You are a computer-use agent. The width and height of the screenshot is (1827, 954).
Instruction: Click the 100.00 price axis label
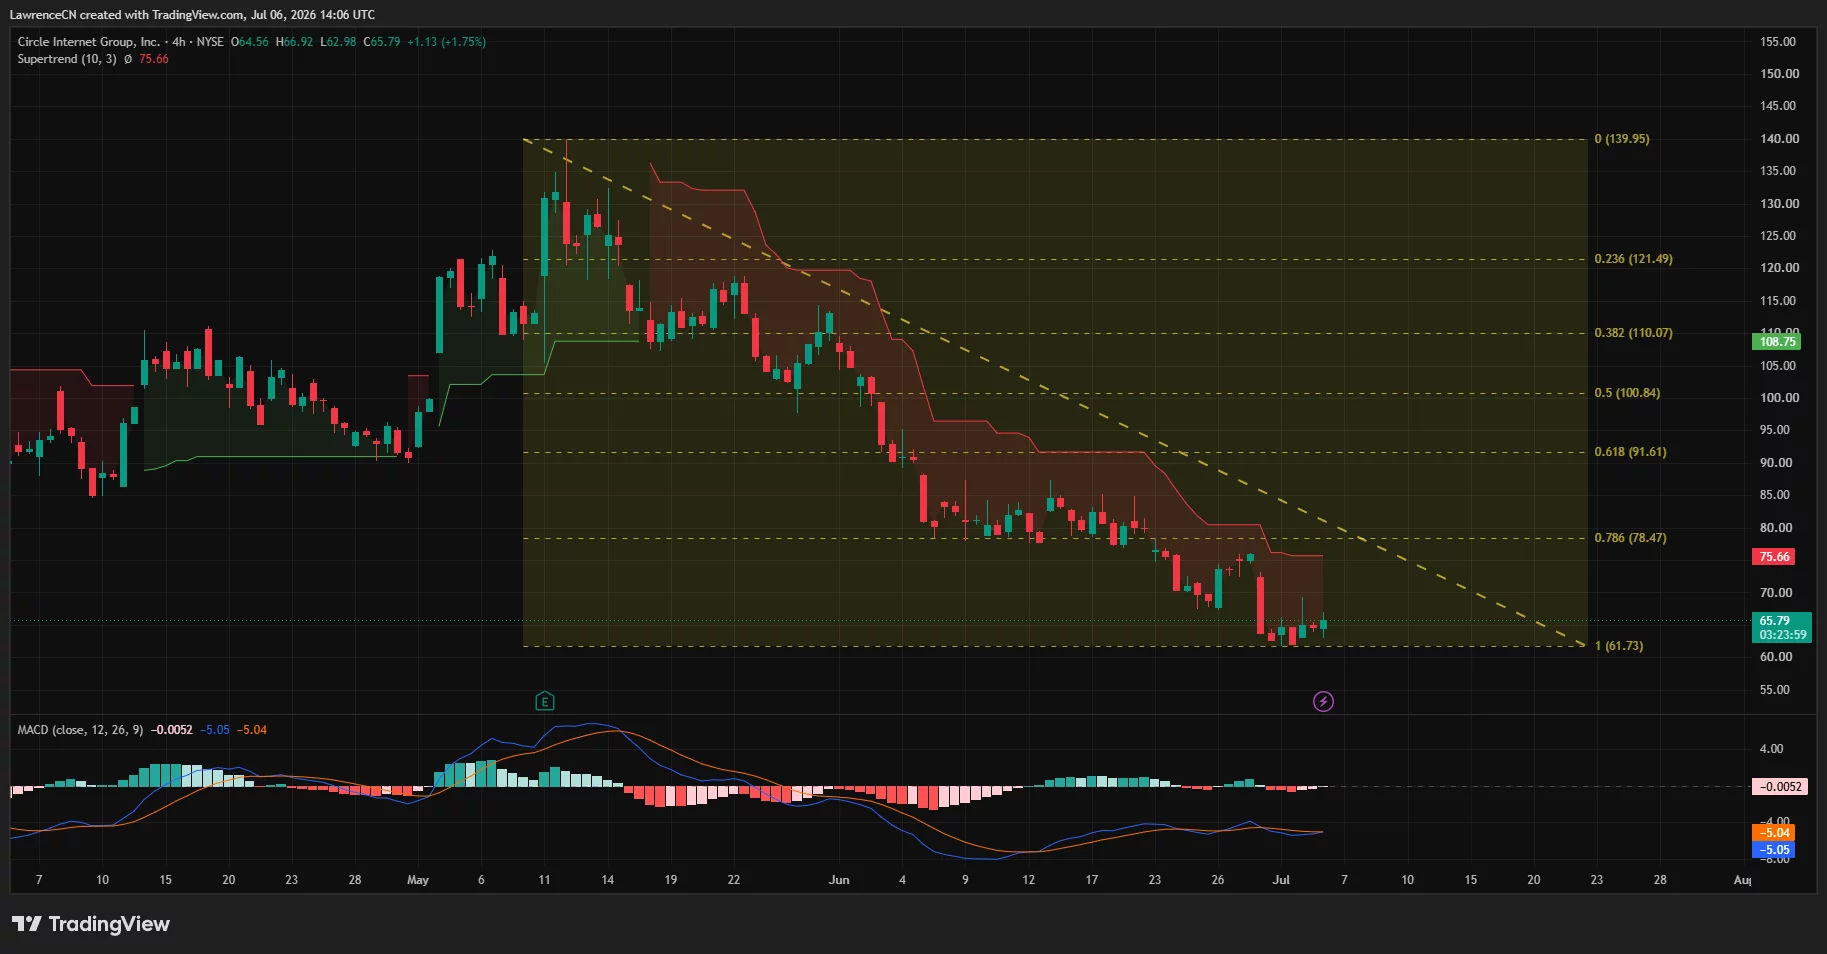[1779, 398]
